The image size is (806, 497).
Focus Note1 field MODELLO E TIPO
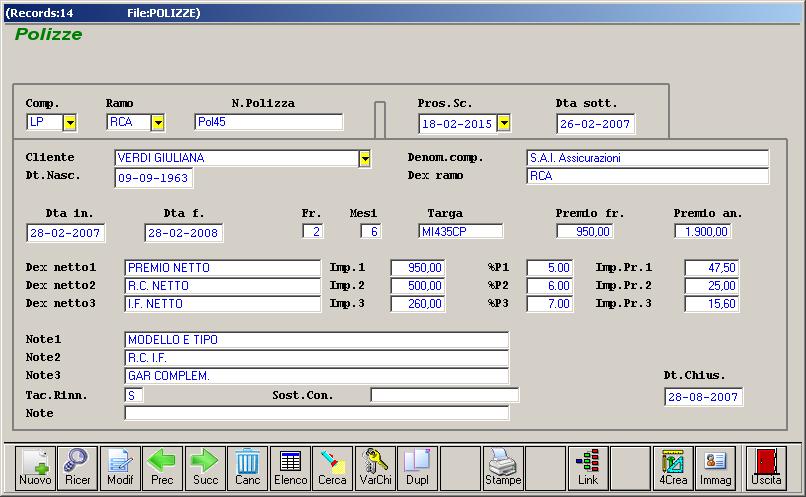pos(317,340)
